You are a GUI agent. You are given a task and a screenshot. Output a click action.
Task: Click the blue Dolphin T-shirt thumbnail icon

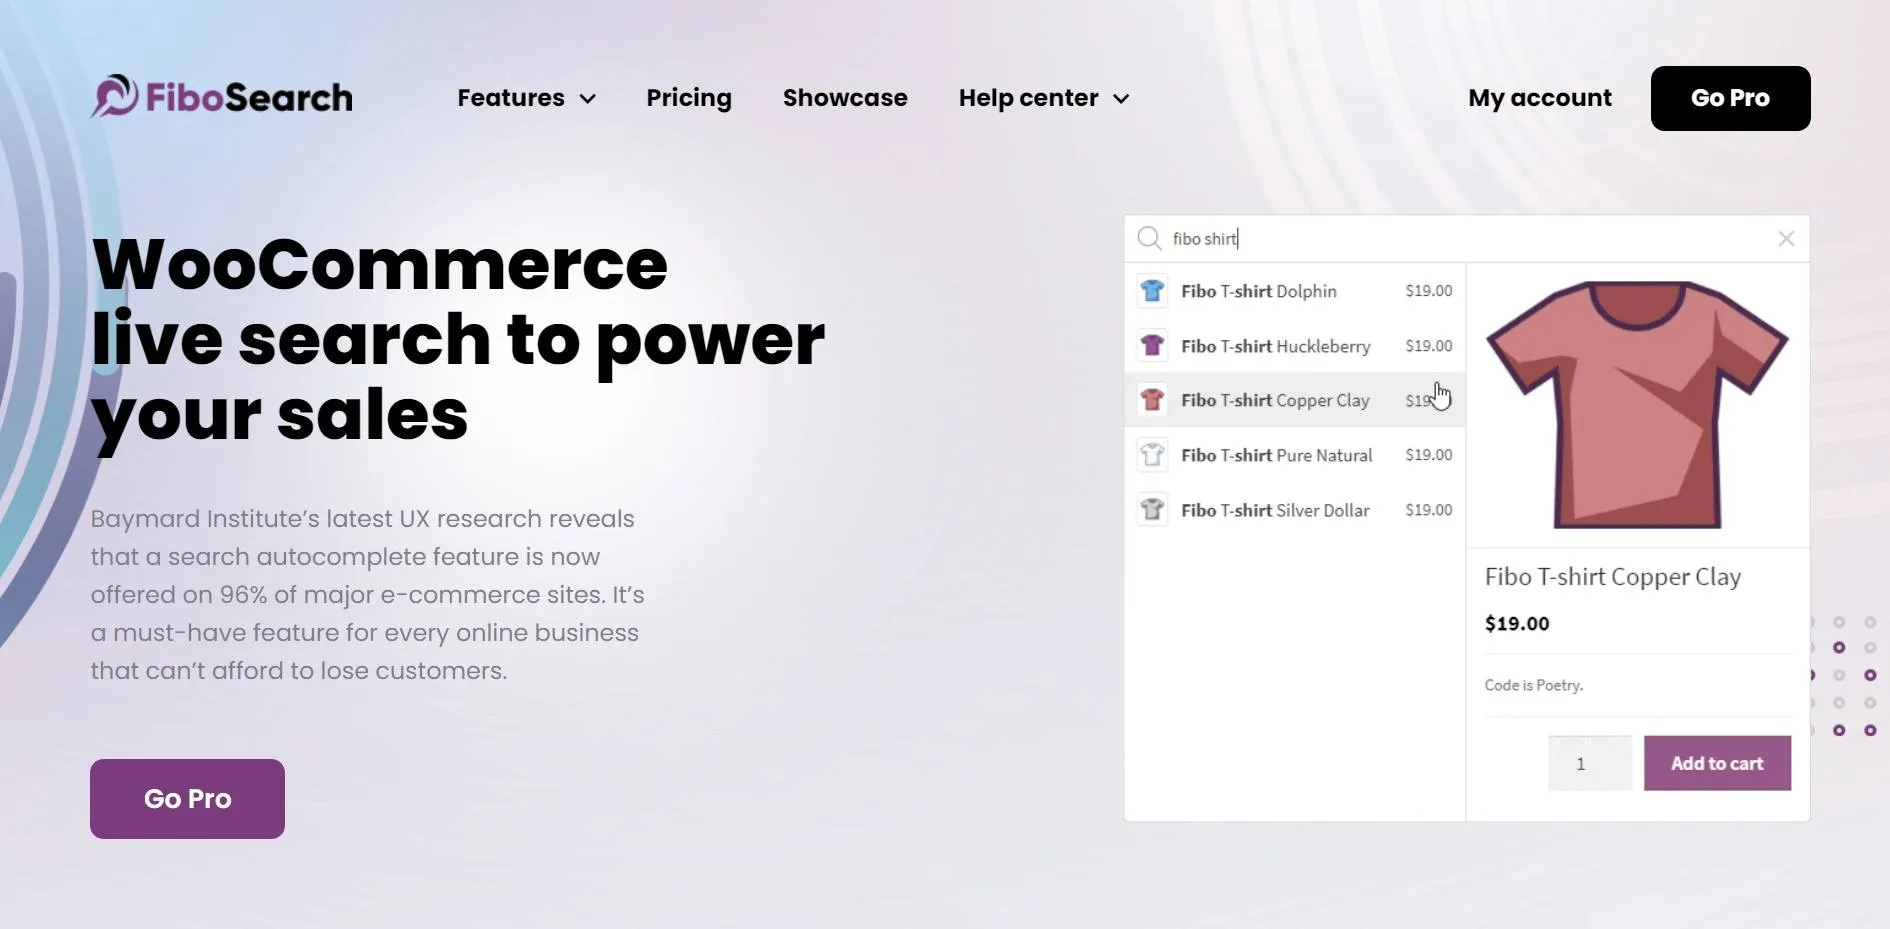tap(1152, 291)
